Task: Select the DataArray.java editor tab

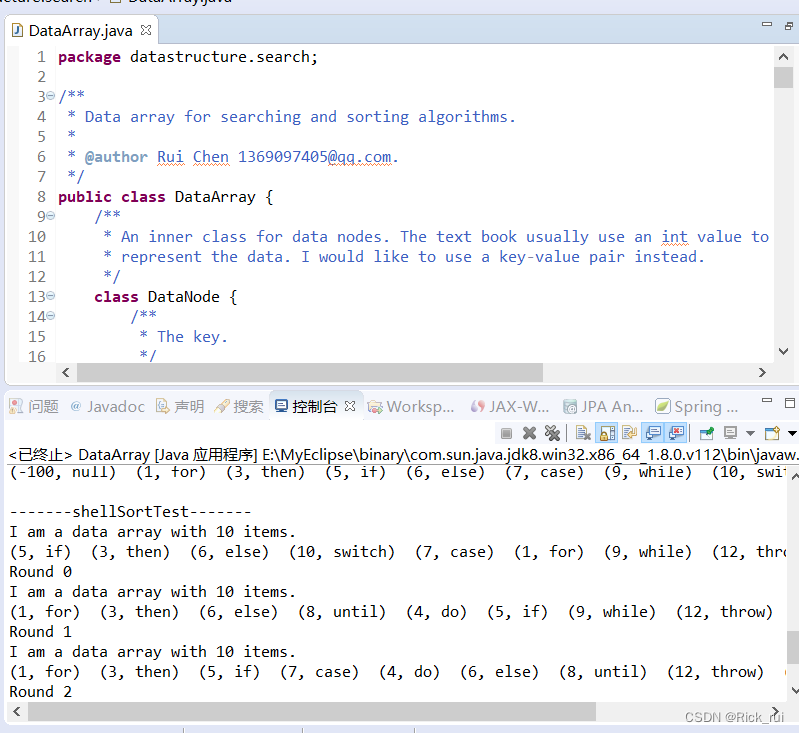Action: [81, 31]
